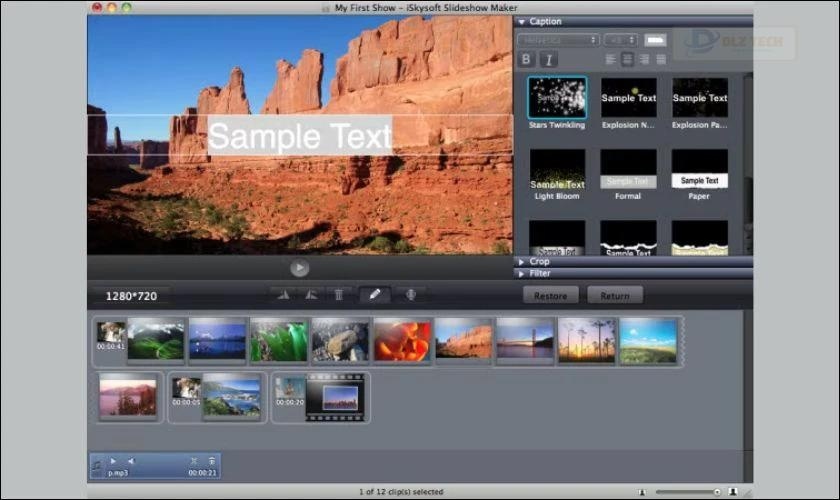The width and height of the screenshot is (840, 500).
Task: Rotate the clip counterclockwise
Action: [x=283, y=295]
